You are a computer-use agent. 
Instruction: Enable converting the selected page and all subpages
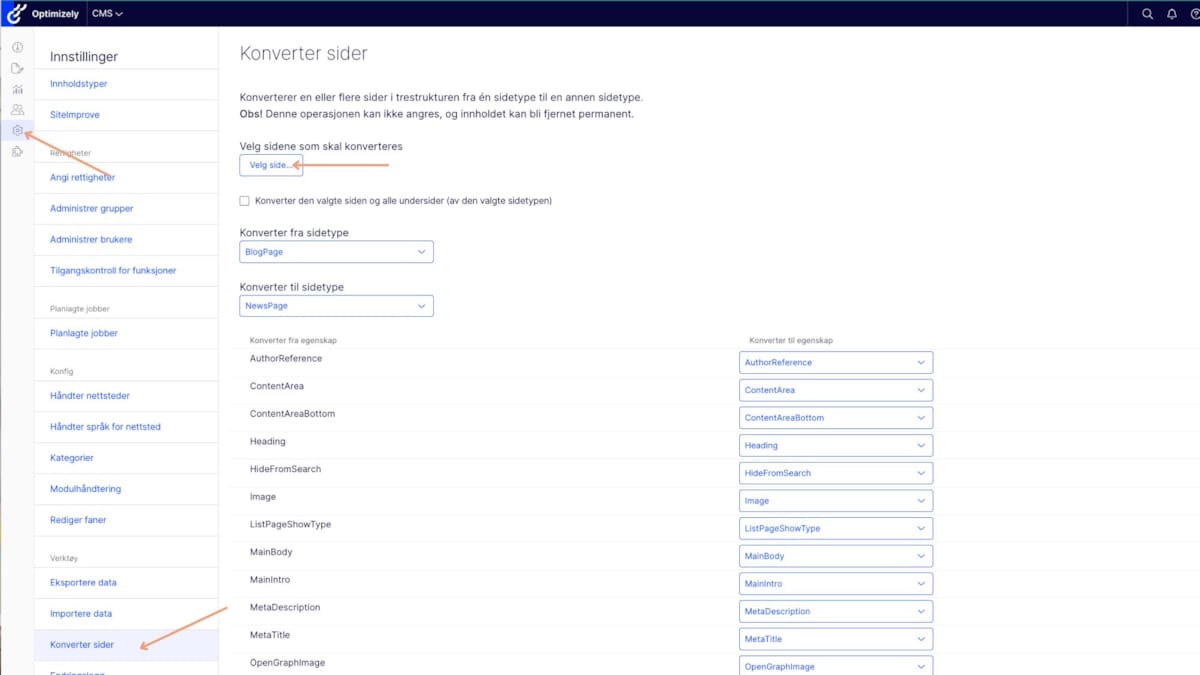coord(245,201)
